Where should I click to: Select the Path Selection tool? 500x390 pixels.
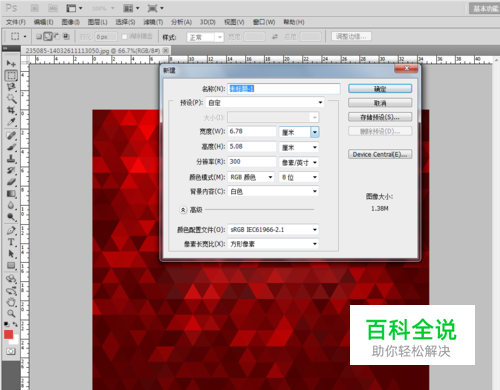point(11,254)
